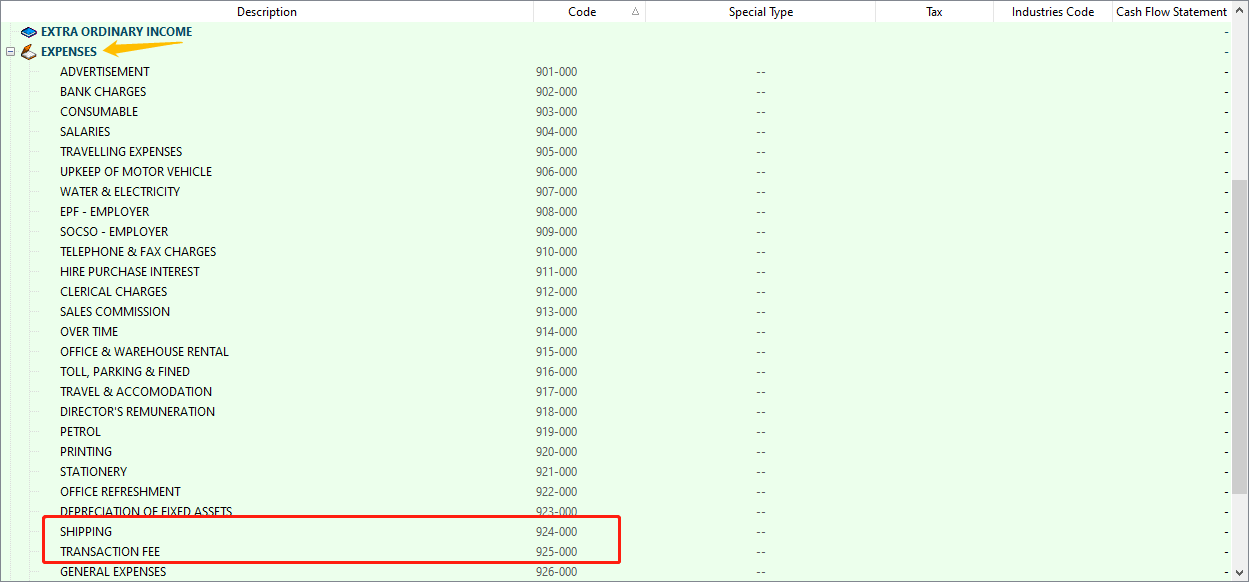The image size is (1249, 582).
Task: Select the PETROL account row
Action: [80, 432]
